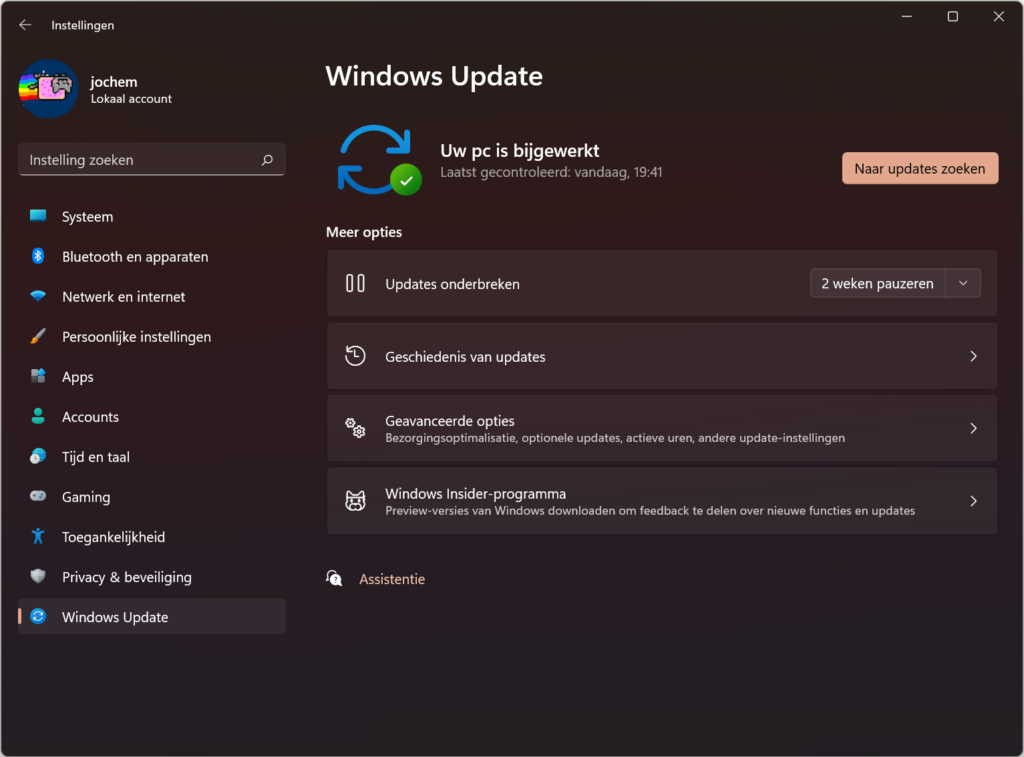Open the Systeem settings page
1024x757 pixels.
[152, 216]
